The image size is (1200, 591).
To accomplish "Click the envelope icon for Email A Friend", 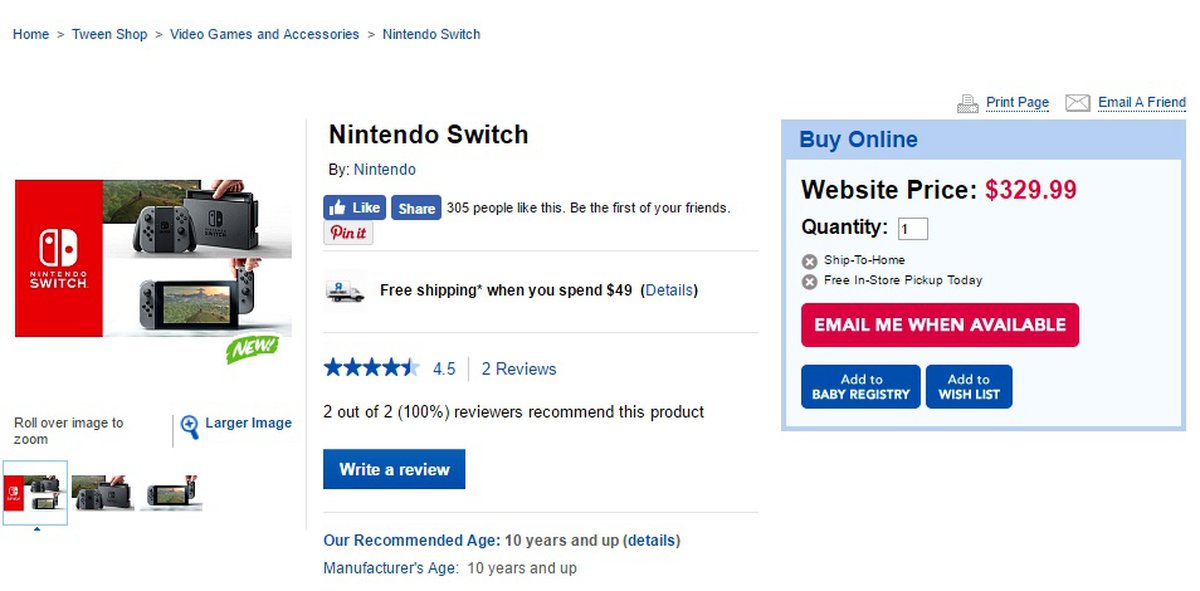I will coord(1077,103).
